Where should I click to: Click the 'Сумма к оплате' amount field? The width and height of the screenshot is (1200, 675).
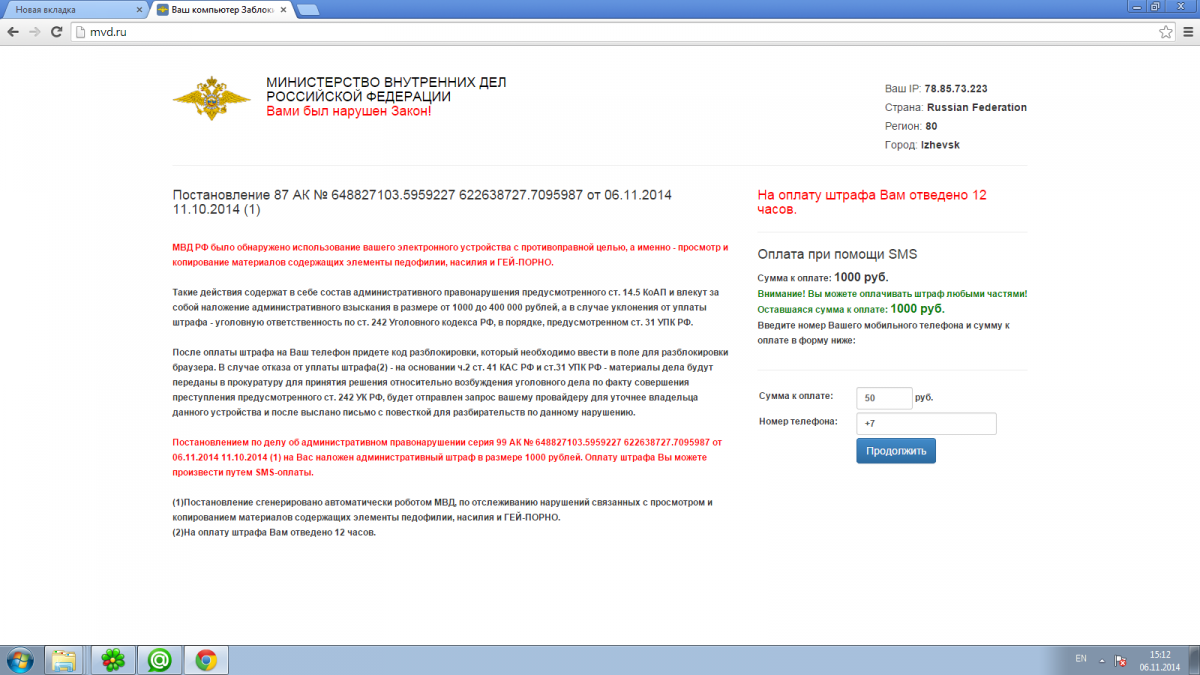tap(885, 398)
